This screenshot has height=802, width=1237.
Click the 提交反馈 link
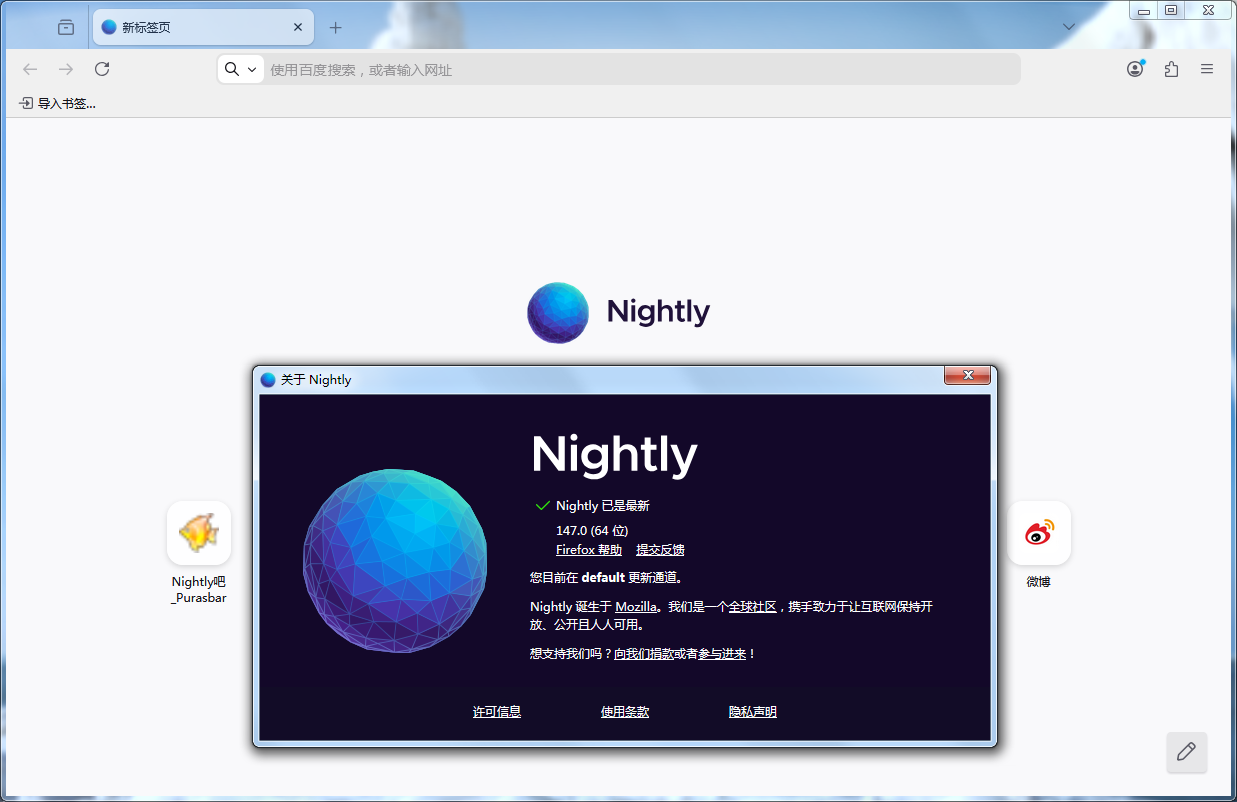660,550
